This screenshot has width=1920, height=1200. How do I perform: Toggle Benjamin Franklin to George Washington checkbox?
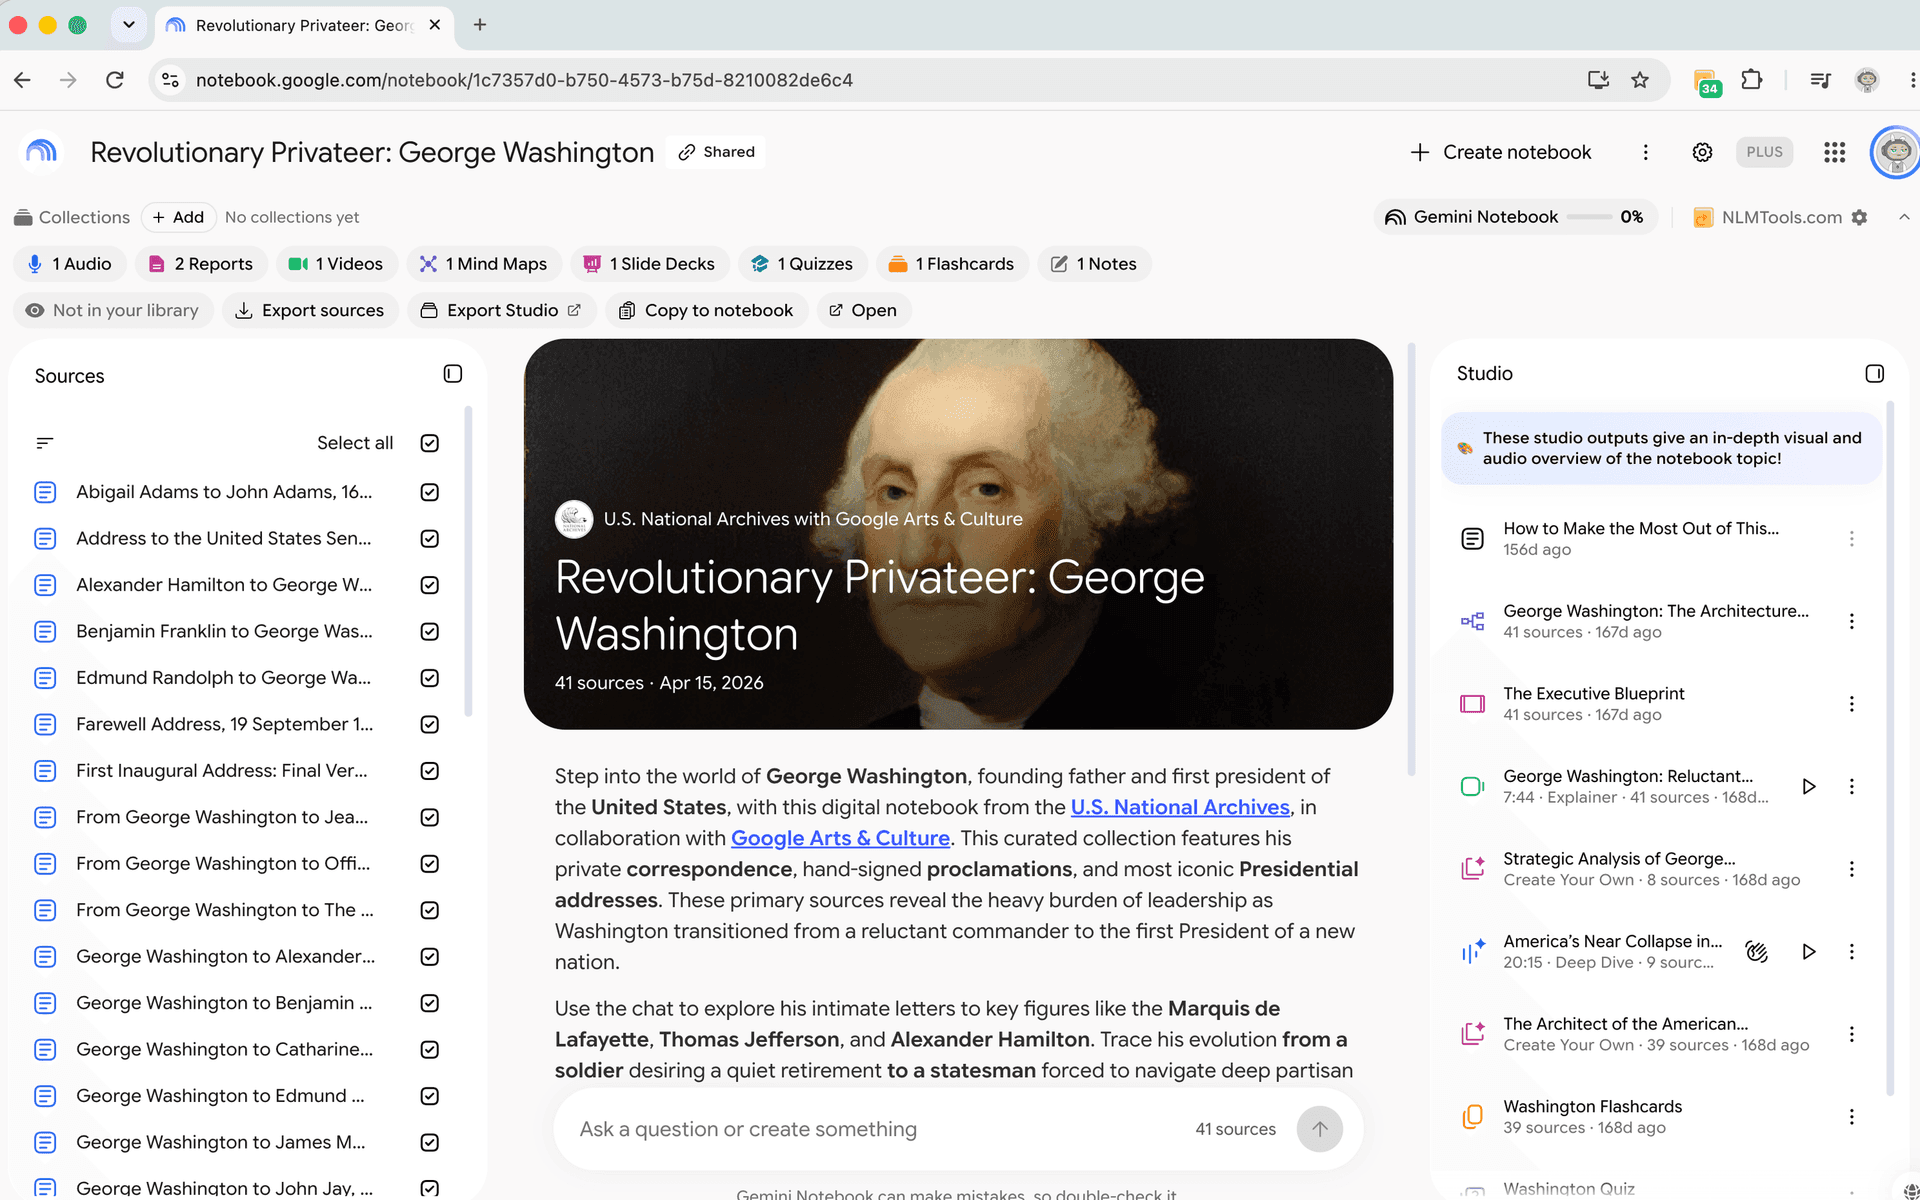click(x=430, y=631)
